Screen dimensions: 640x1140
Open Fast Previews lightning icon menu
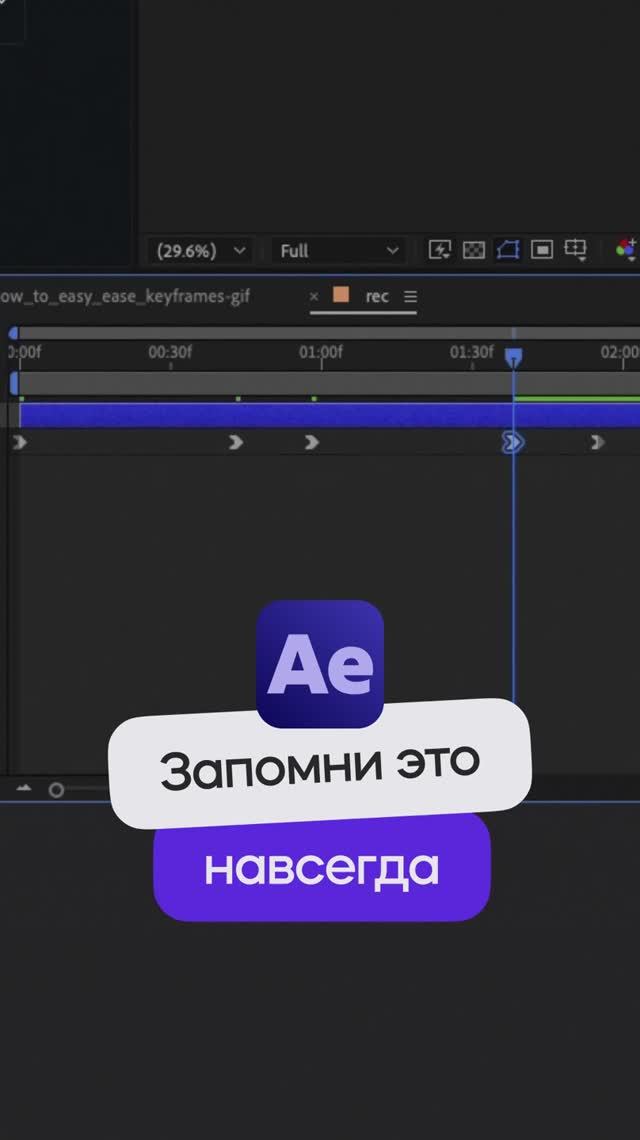(439, 250)
